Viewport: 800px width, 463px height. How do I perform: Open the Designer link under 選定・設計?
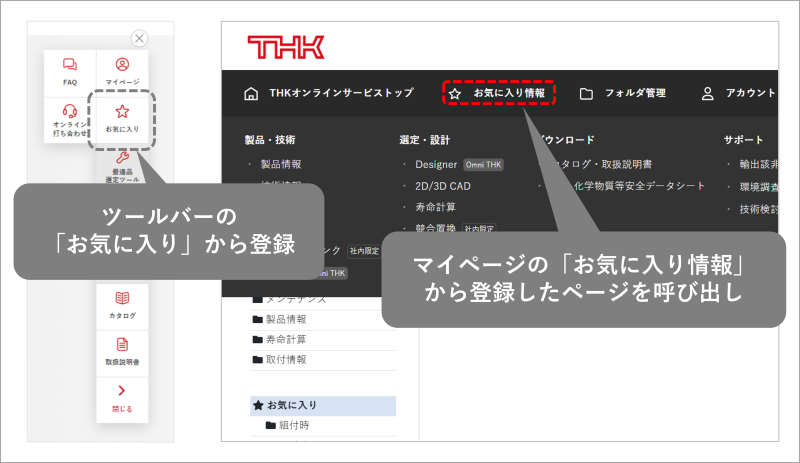435,163
